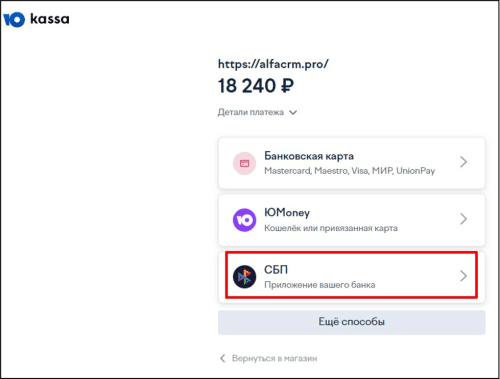Open ЮMoney row chevron arrow
This screenshot has height=379, width=500.
pyautogui.click(x=463, y=219)
